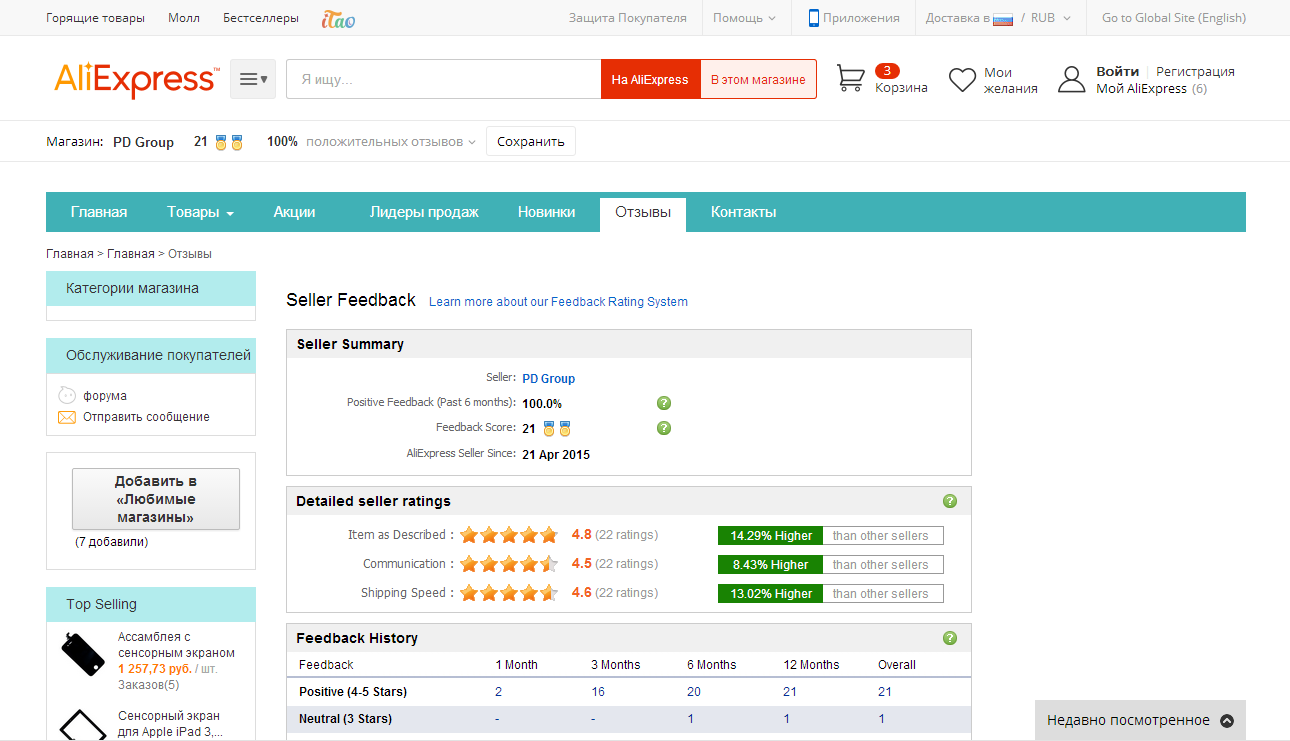The width and height of the screenshot is (1290, 741).
Task: Click the forum face icon
Action: [67, 395]
